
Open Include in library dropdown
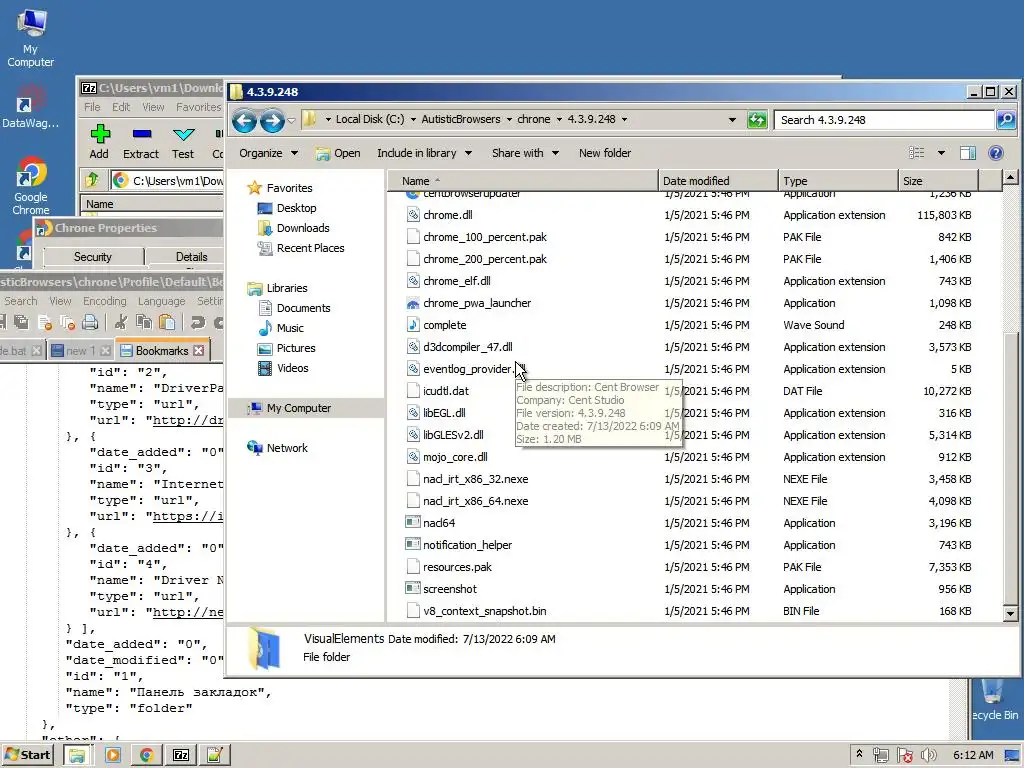(x=424, y=153)
